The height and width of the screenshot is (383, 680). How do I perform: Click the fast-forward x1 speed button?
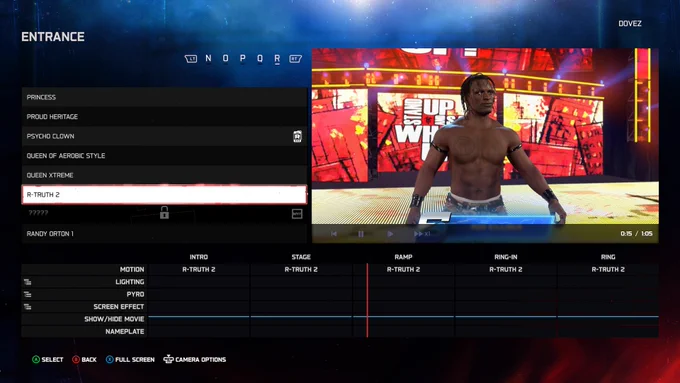(x=422, y=234)
